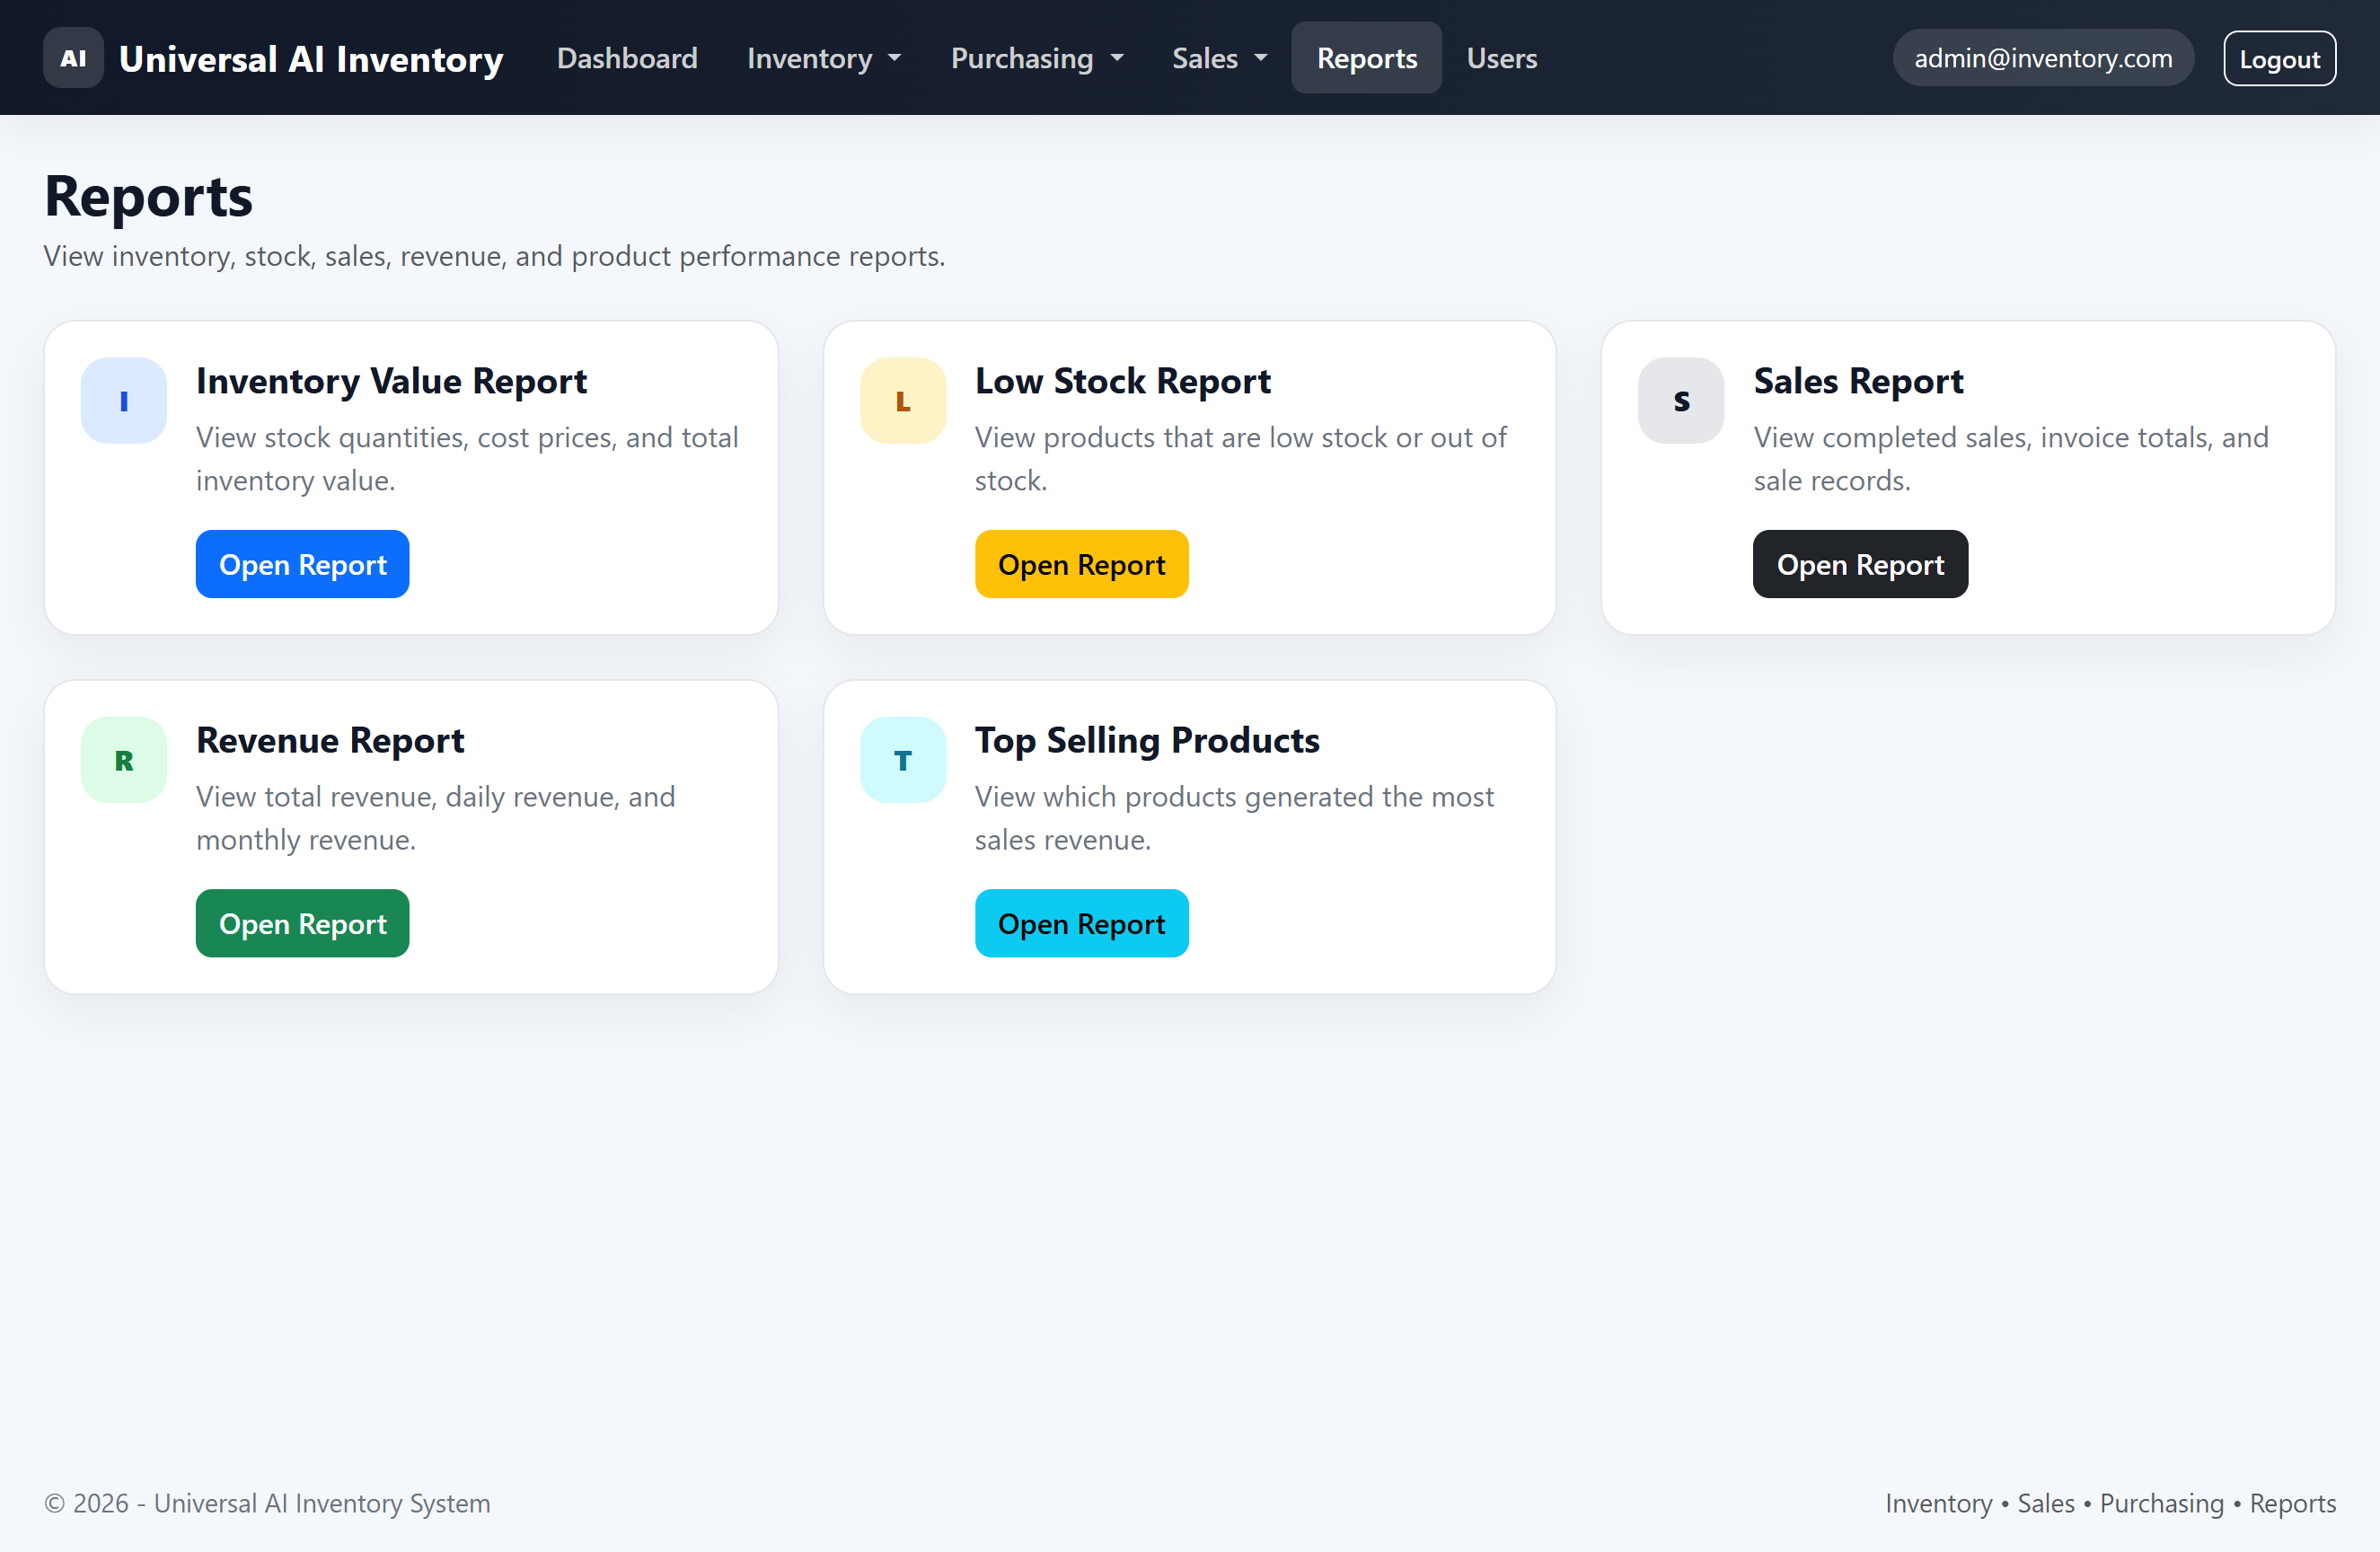Viewport: 2380px width, 1552px height.
Task: Open the Inventory Value Report with blue button
Action: pos(302,564)
